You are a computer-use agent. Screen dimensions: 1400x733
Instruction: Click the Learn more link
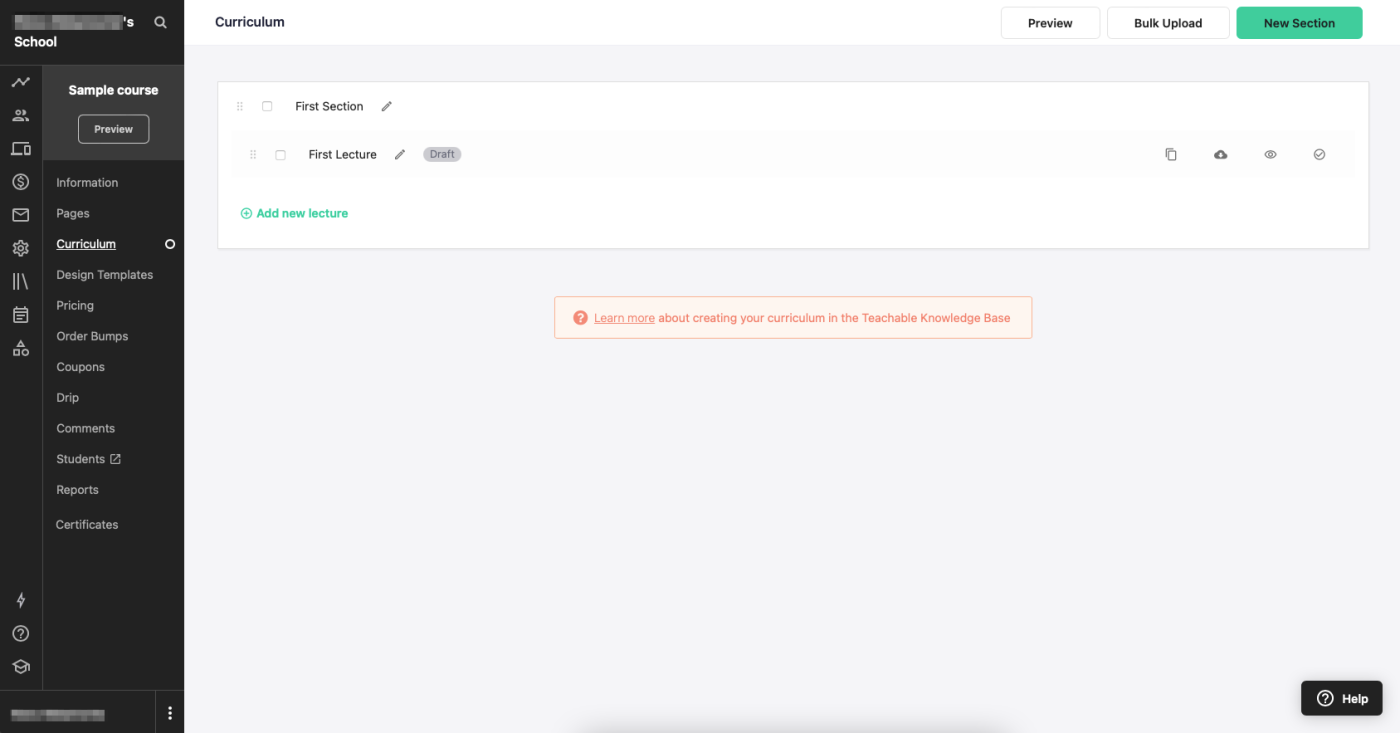point(624,318)
